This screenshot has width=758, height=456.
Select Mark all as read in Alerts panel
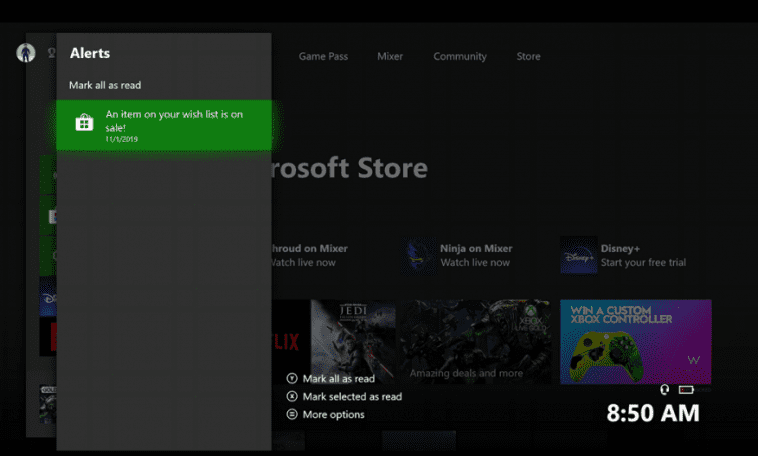[x=105, y=85]
